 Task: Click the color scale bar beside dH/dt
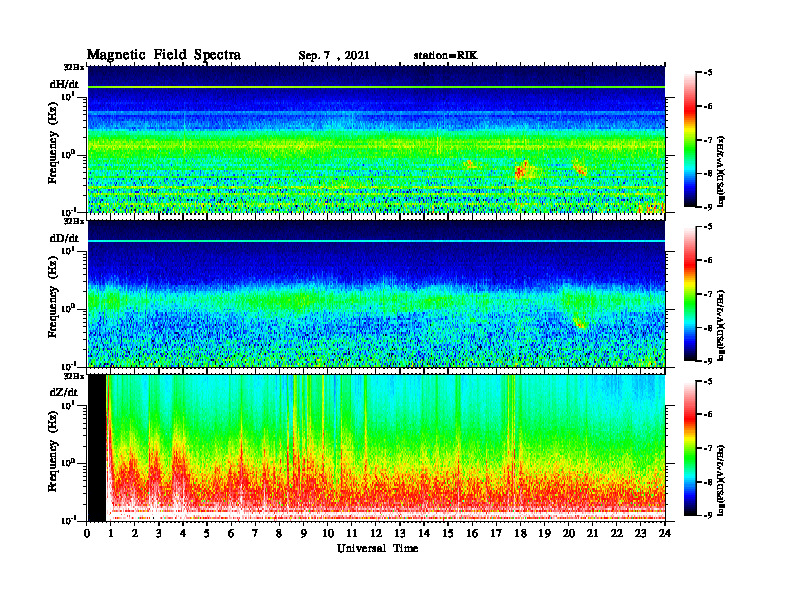pos(690,139)
